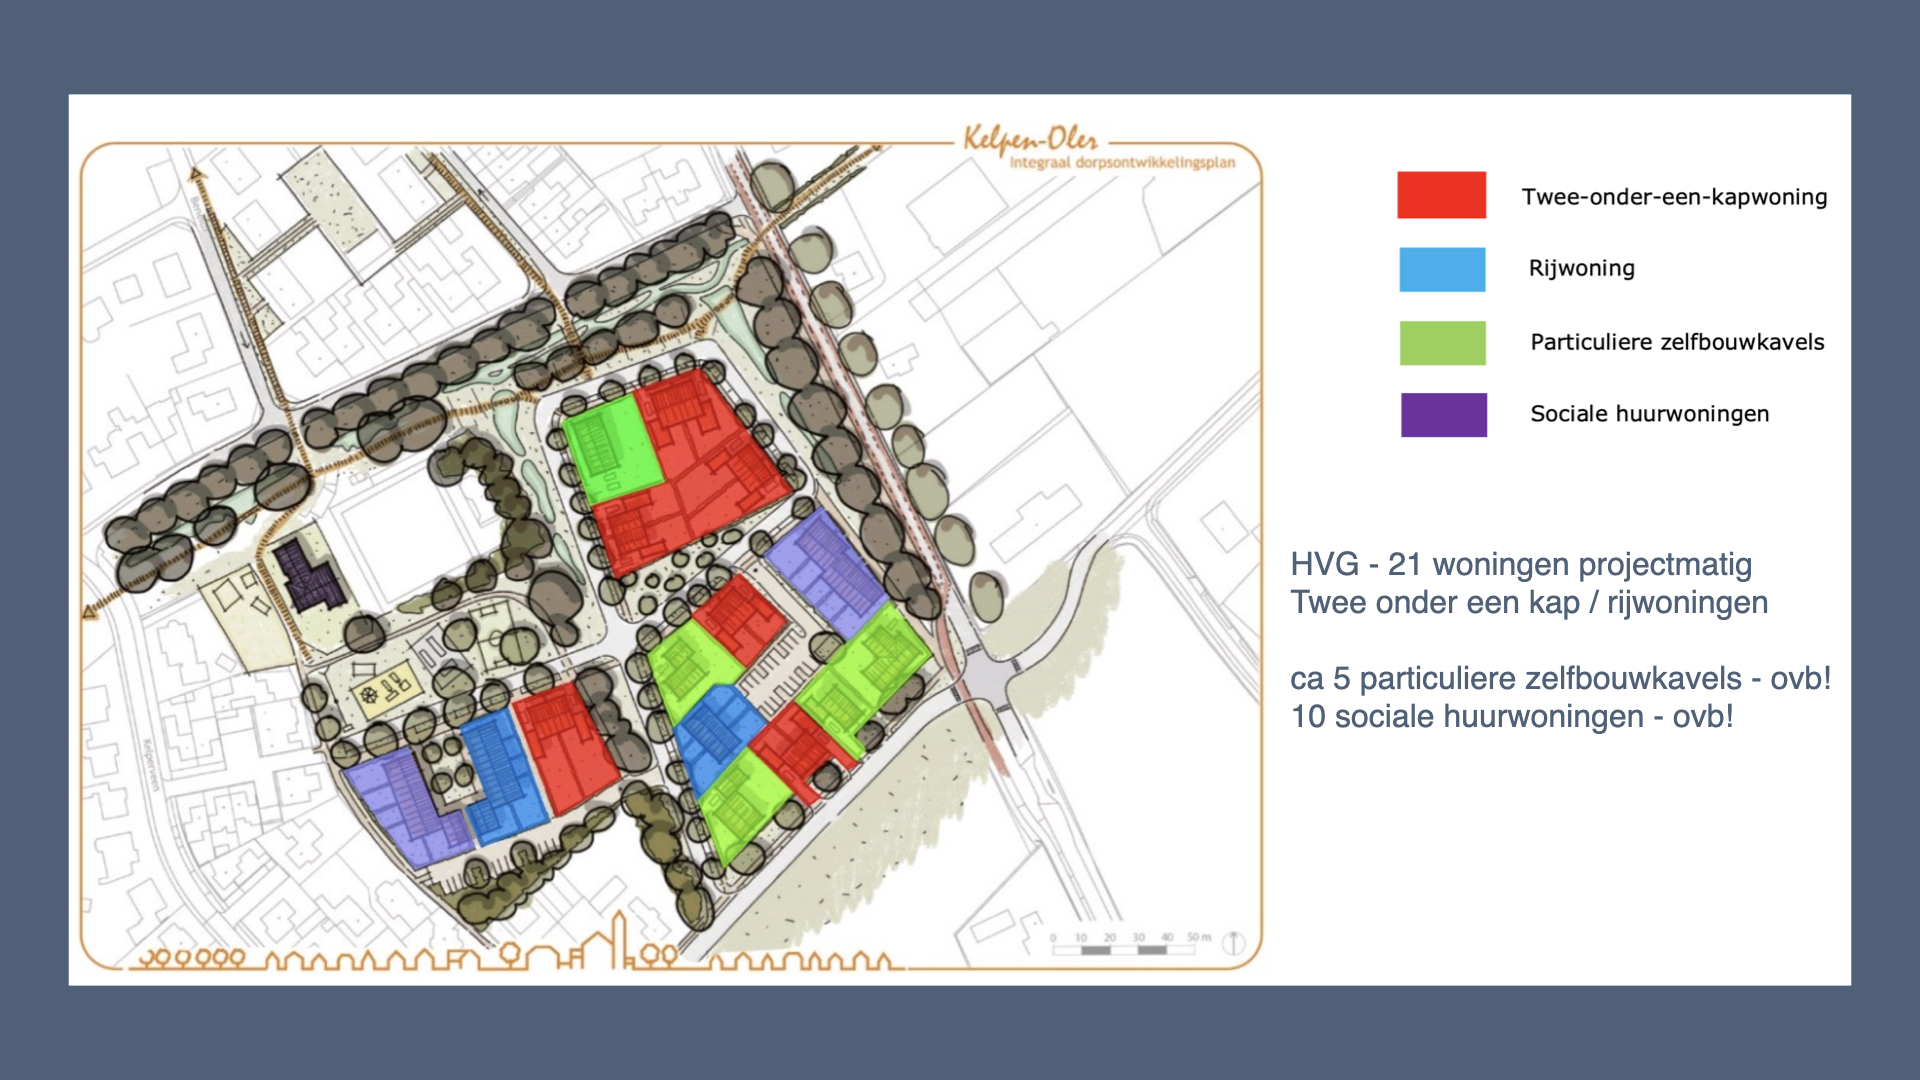The height and width of the screenshot is (1080, 1920).
Task: Select the 'Particuliere zelfbouwkavels' legend label
Action: [1676, 342]
